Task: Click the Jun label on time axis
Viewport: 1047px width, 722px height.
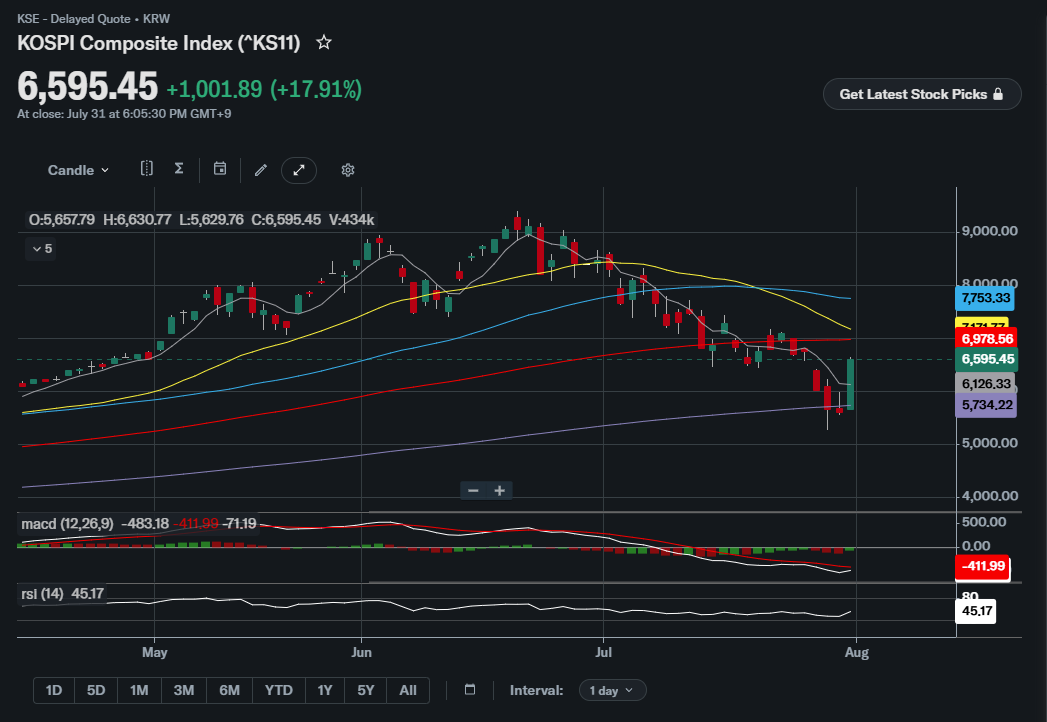Action: point(361,653)
